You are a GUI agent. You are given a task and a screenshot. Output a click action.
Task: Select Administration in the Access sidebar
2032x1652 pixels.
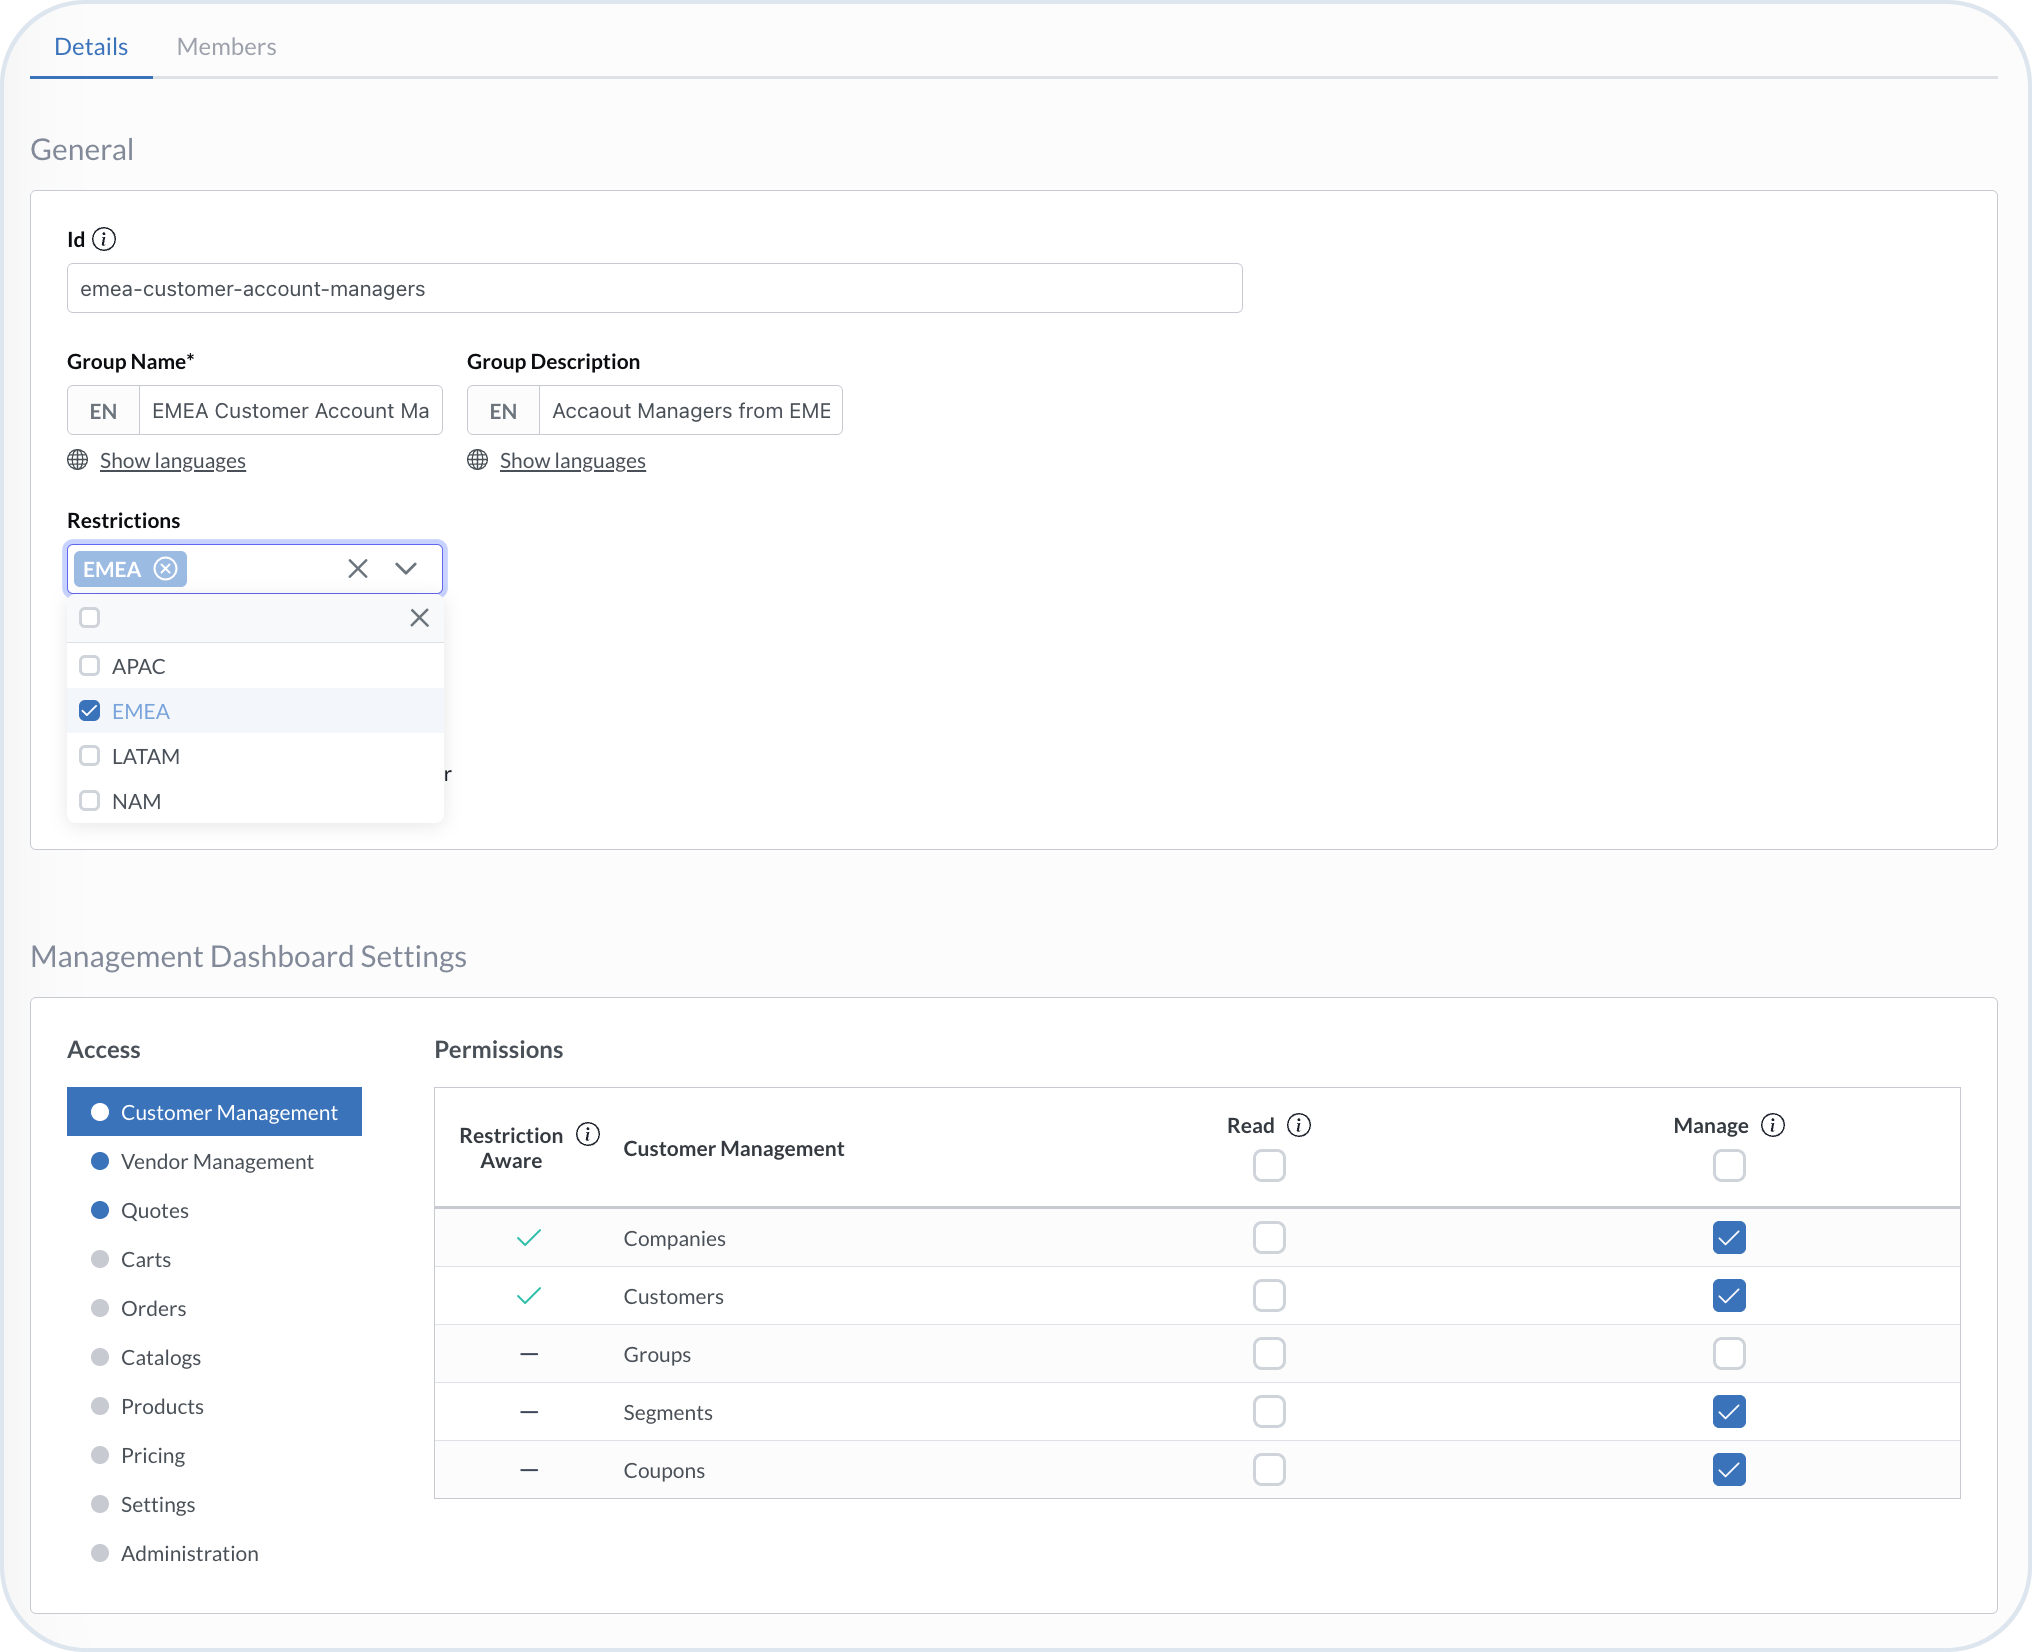[189, 1553]
